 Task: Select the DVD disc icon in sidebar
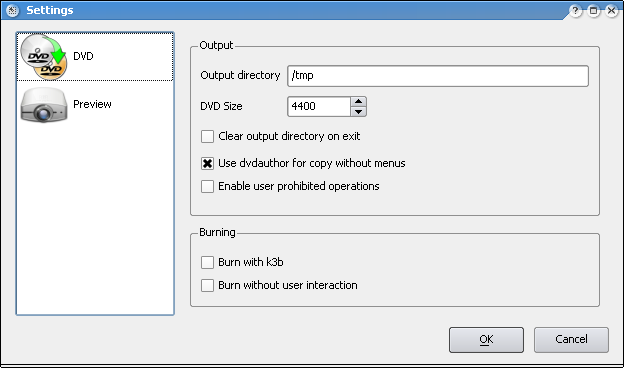(x=44, y=56)
